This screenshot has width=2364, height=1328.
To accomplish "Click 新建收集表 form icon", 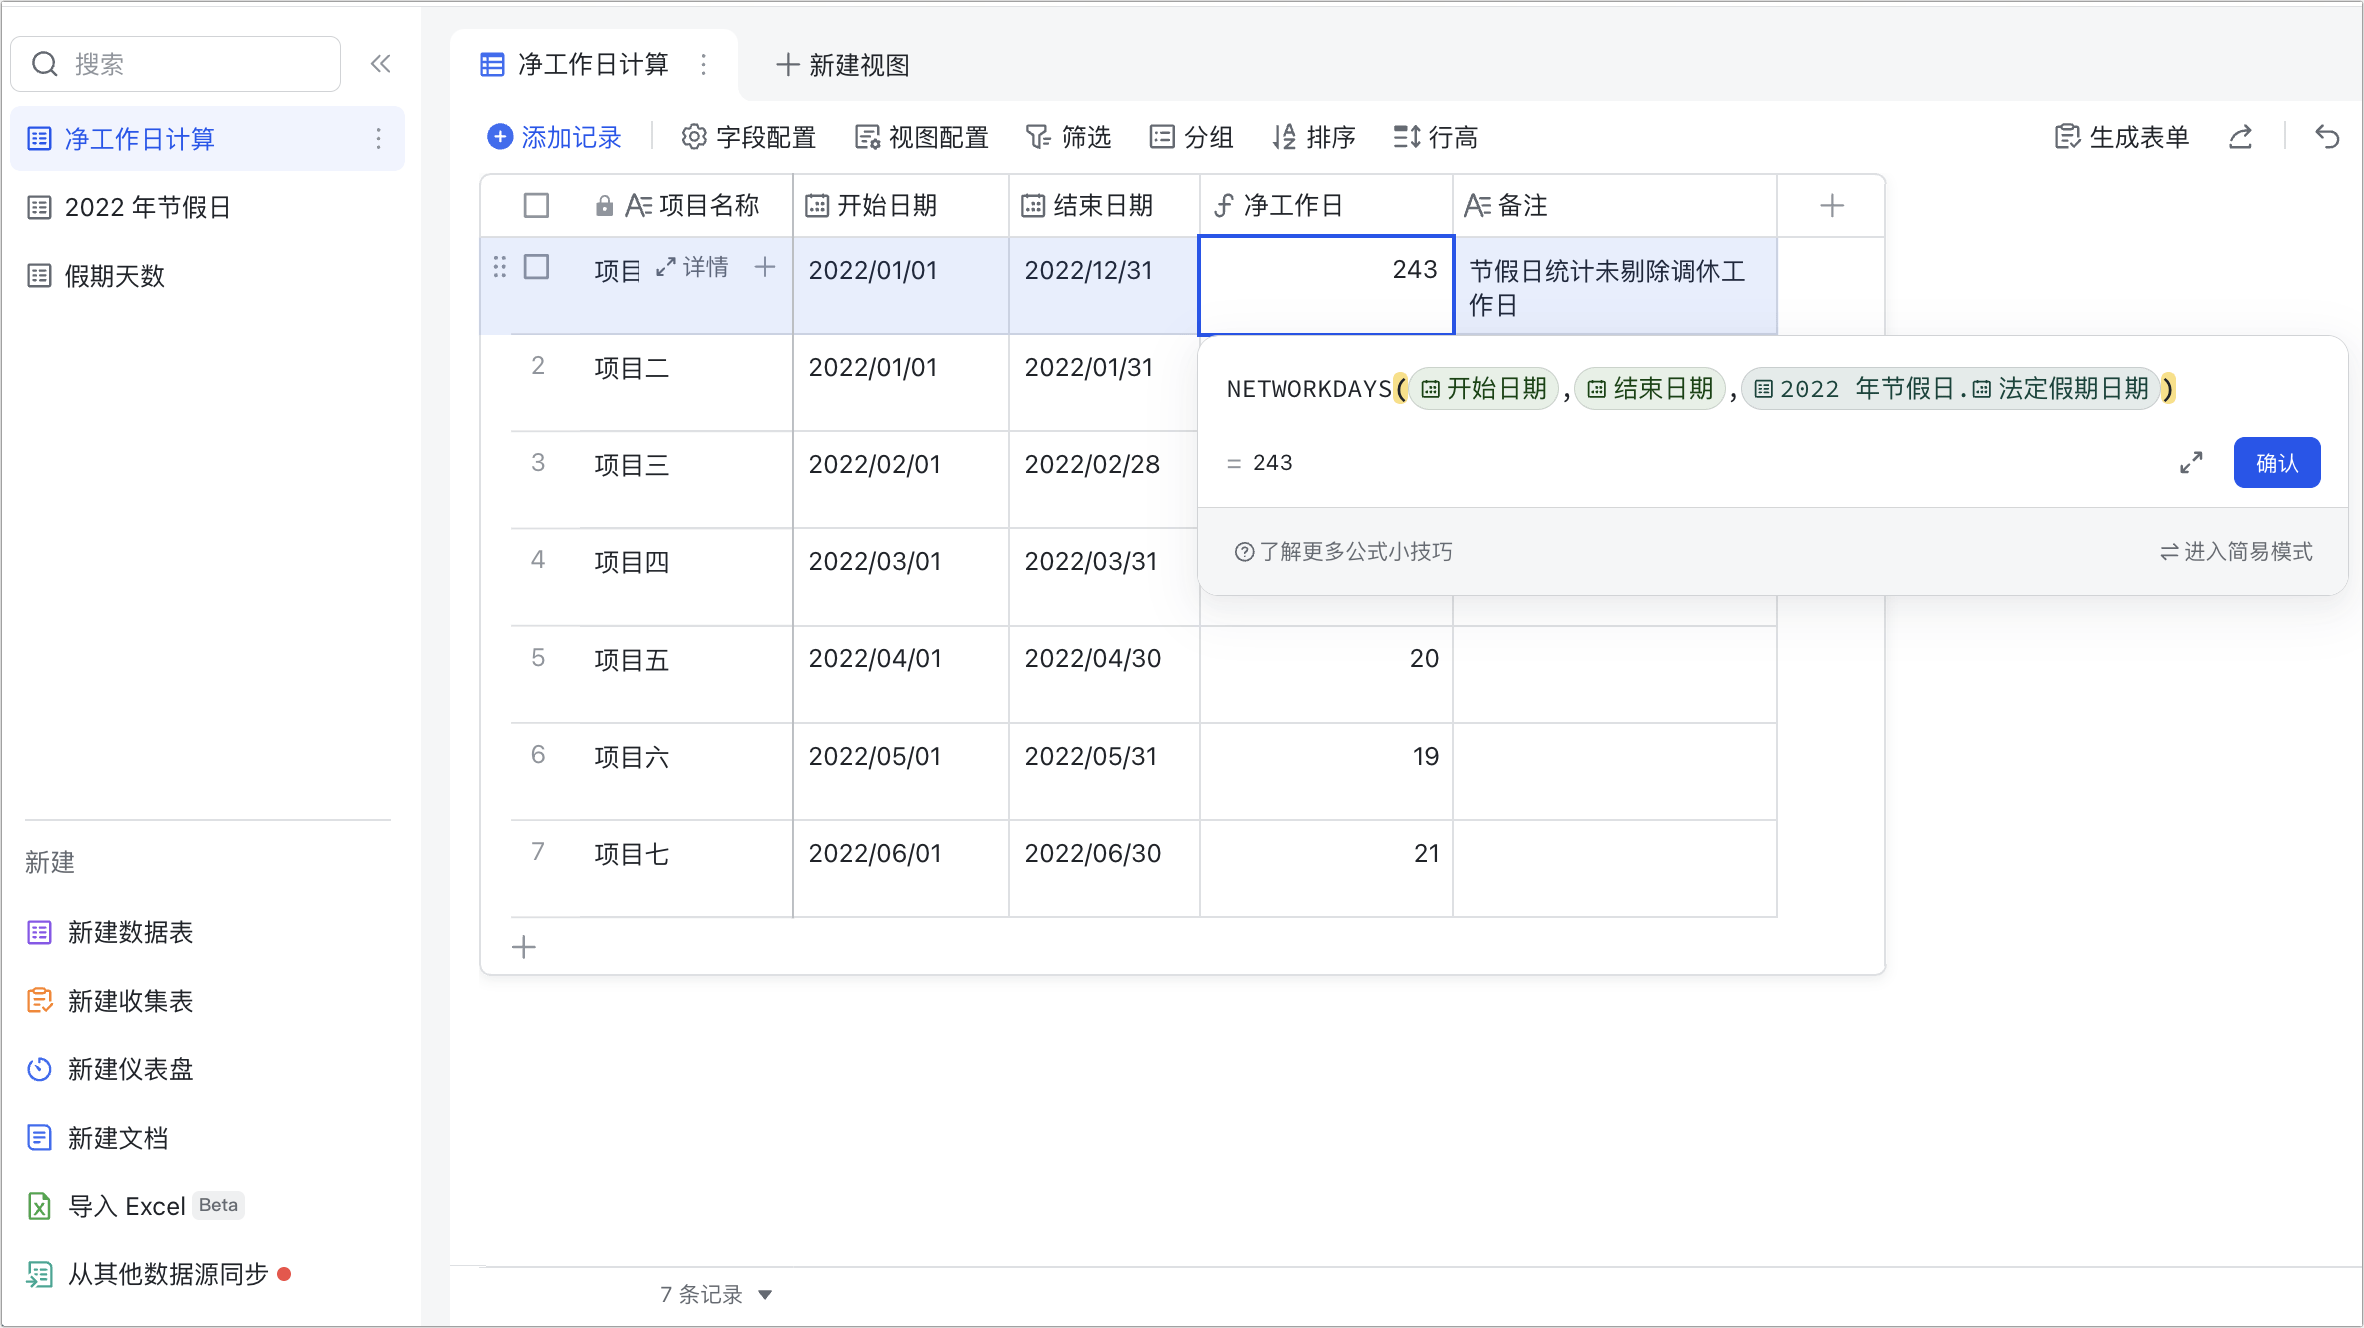I will pyautogui.click(x=39, y=1001).
